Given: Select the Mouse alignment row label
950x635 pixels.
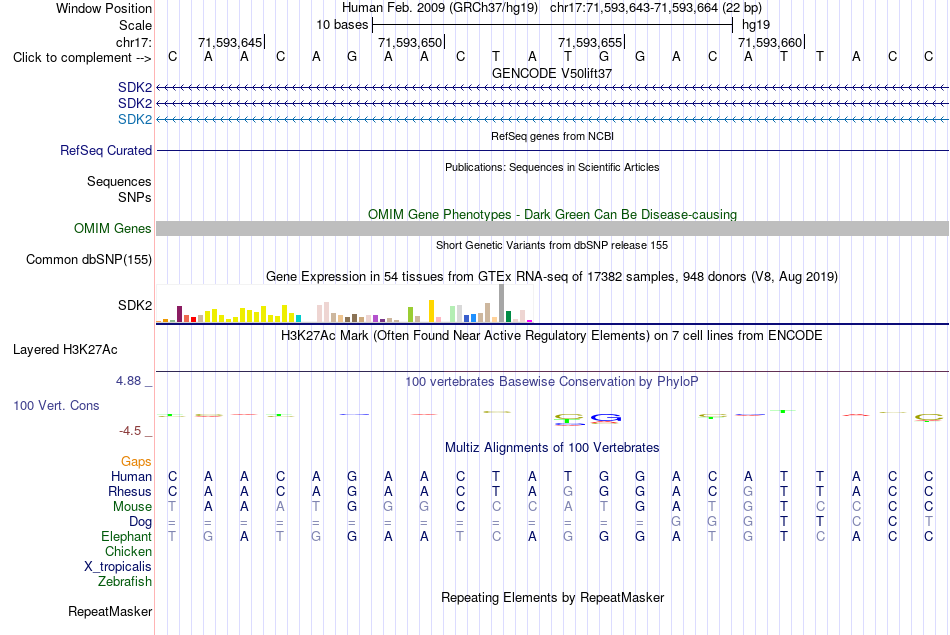Looking at the screenshot, I should click(x=132, y=507).
